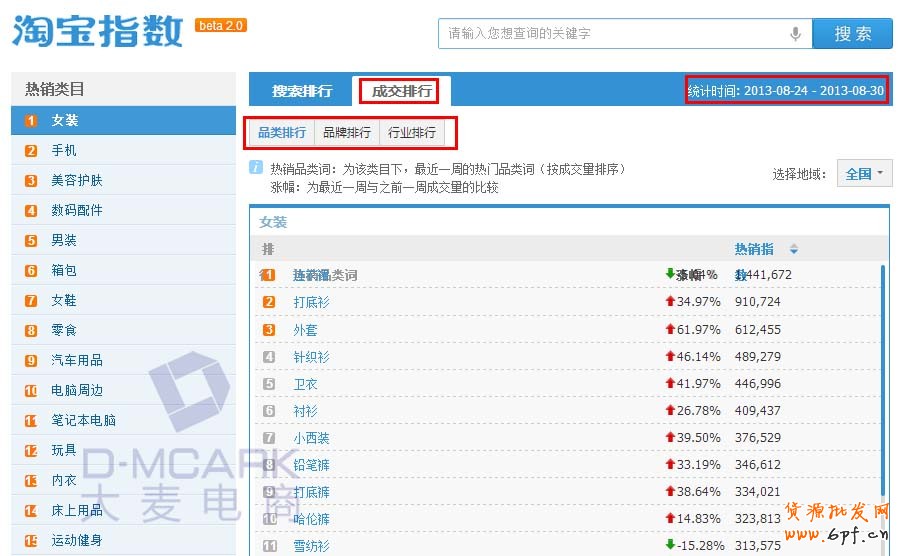Click the orange rank 2 badge beside 打底衫

269,302
